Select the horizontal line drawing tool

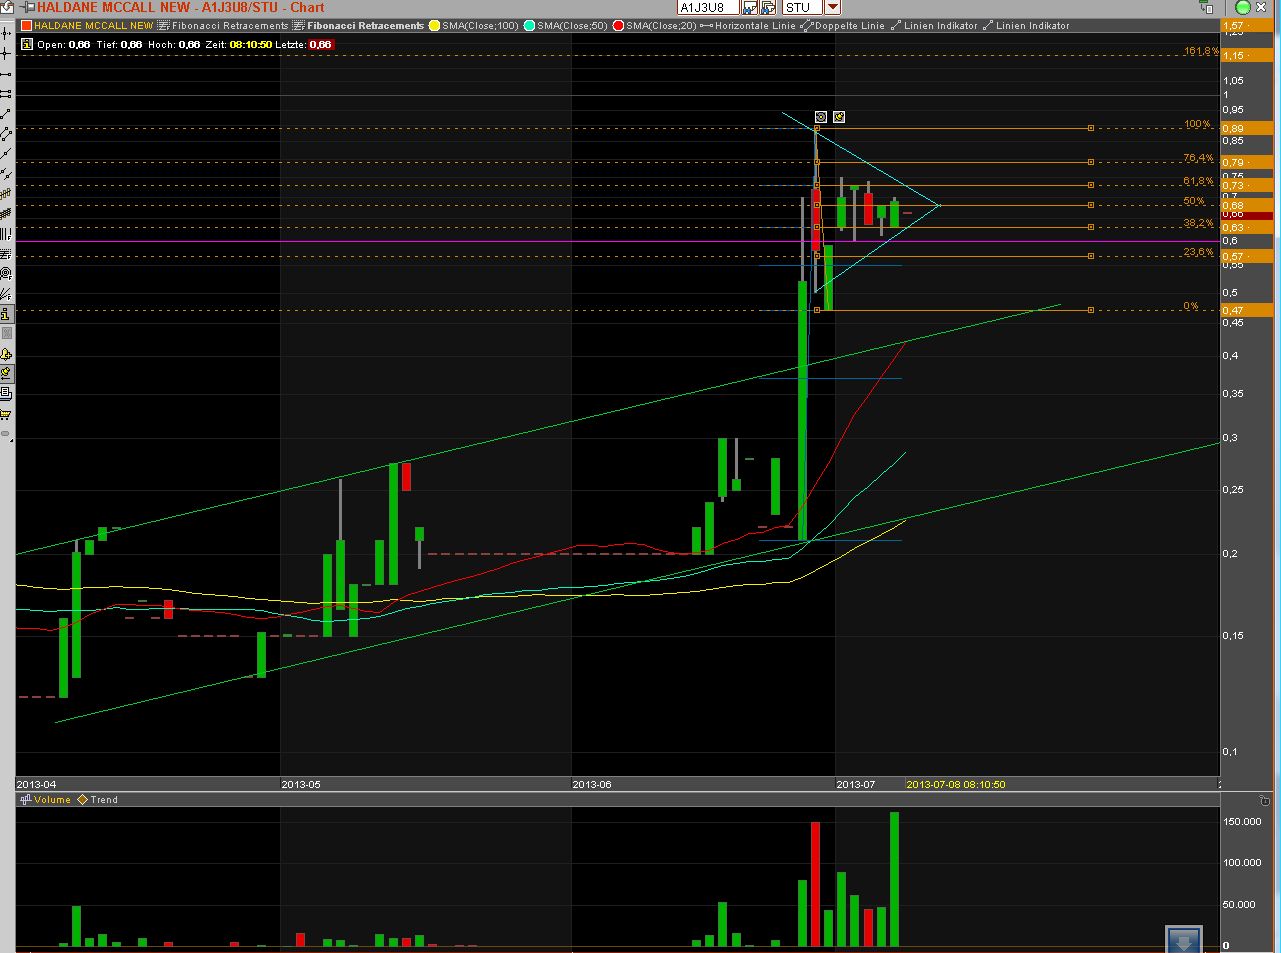(x=6, y=75)
